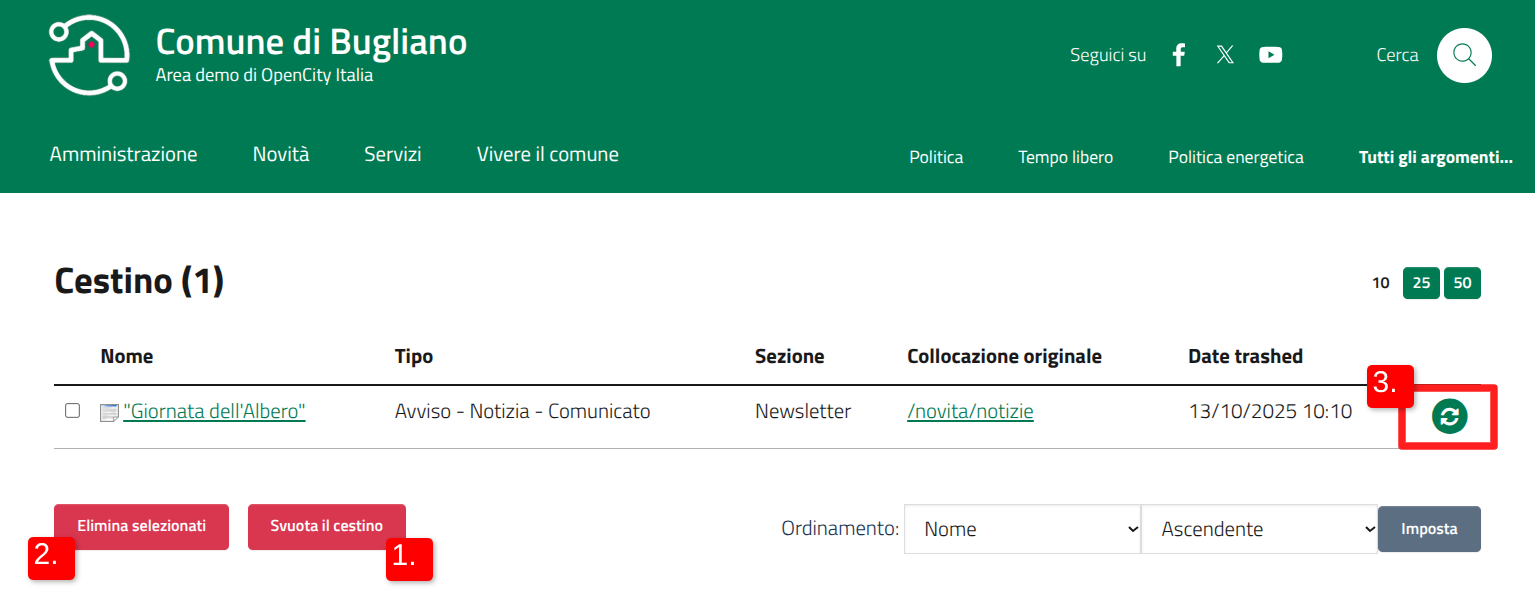
Task: Click the Comune di Bugliano logo icon
Action: click(x=89, y=55)
